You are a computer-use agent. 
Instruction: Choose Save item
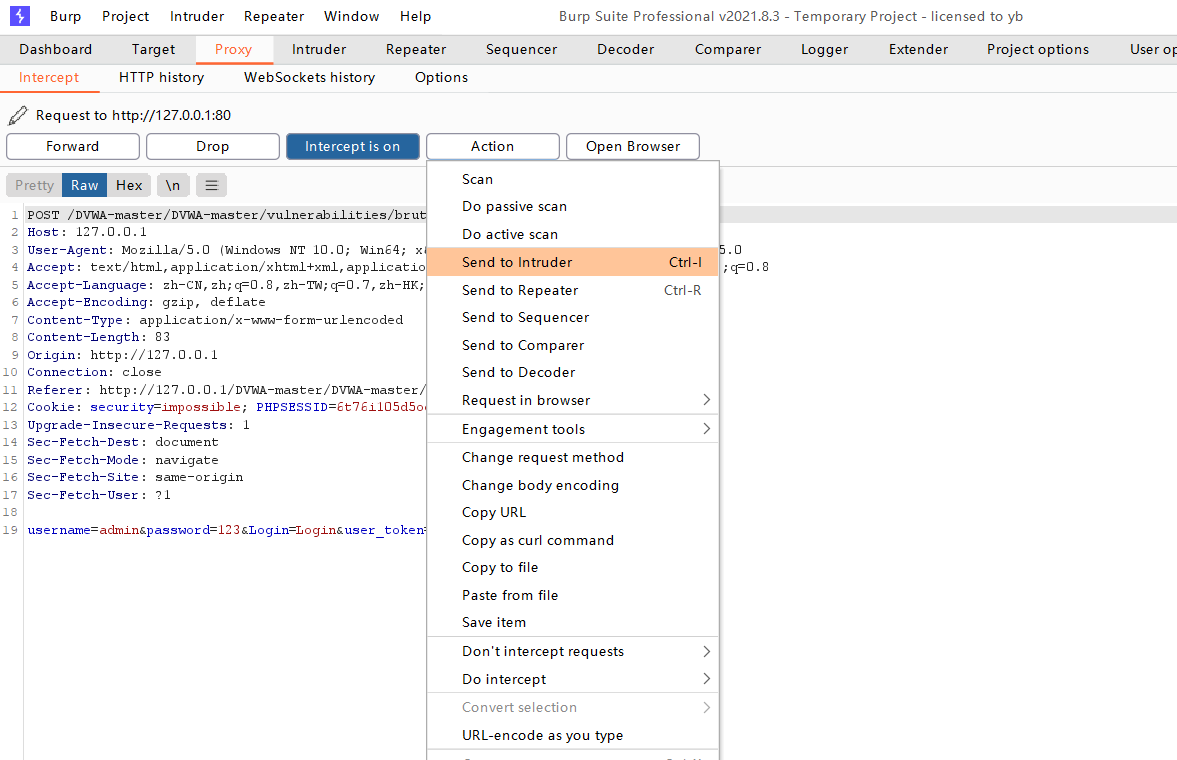click(x=573, y=623)
